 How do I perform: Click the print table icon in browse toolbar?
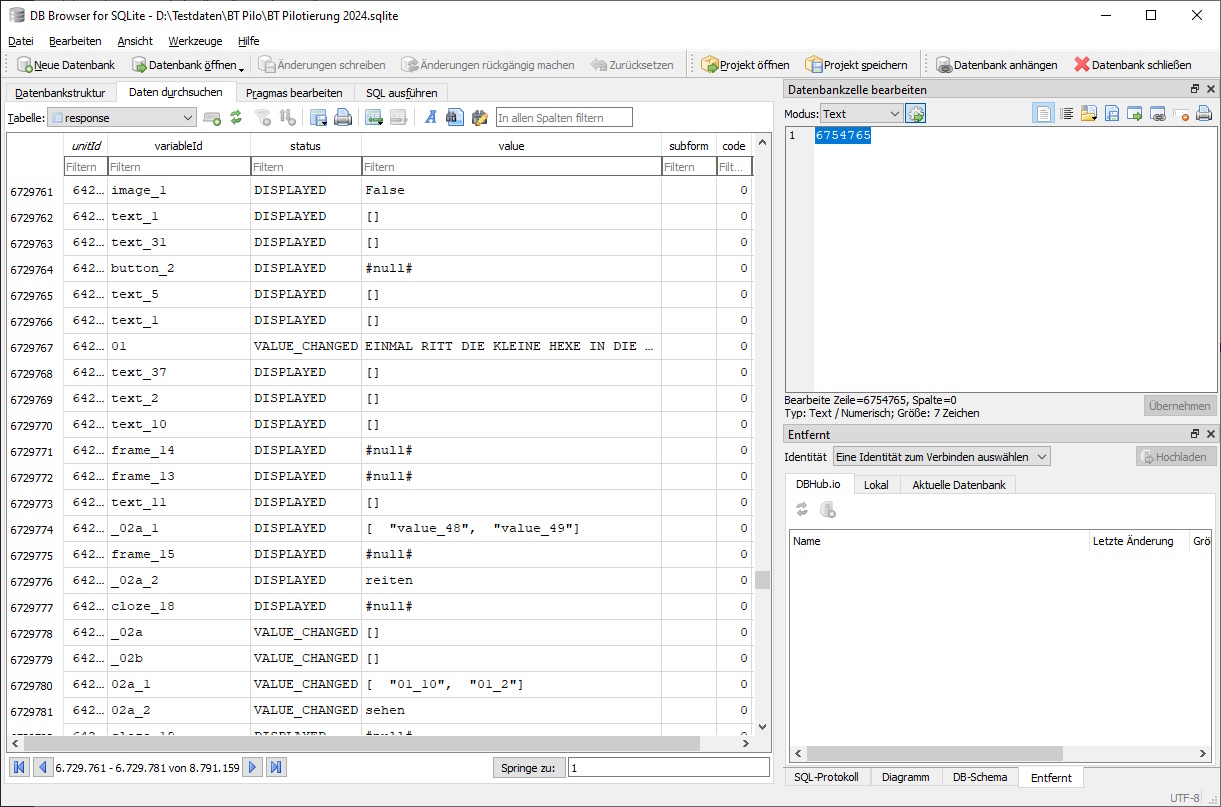[343, 118]
